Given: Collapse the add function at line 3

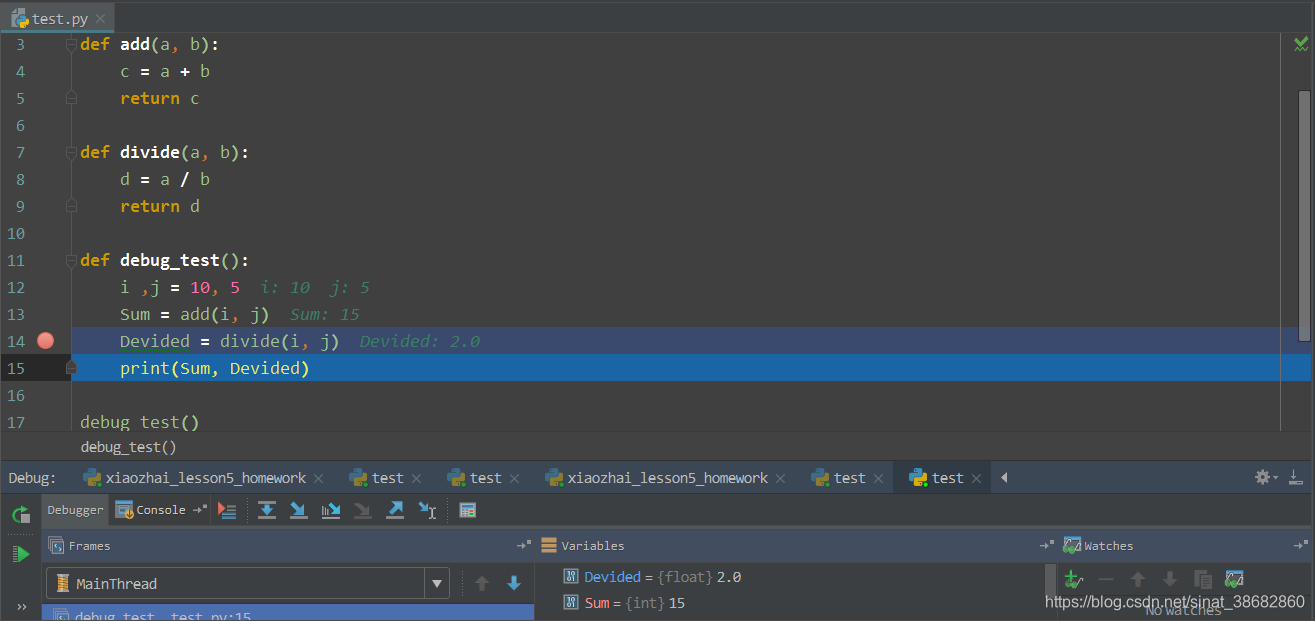Looking at the screenshot, I should click(70, 45).
